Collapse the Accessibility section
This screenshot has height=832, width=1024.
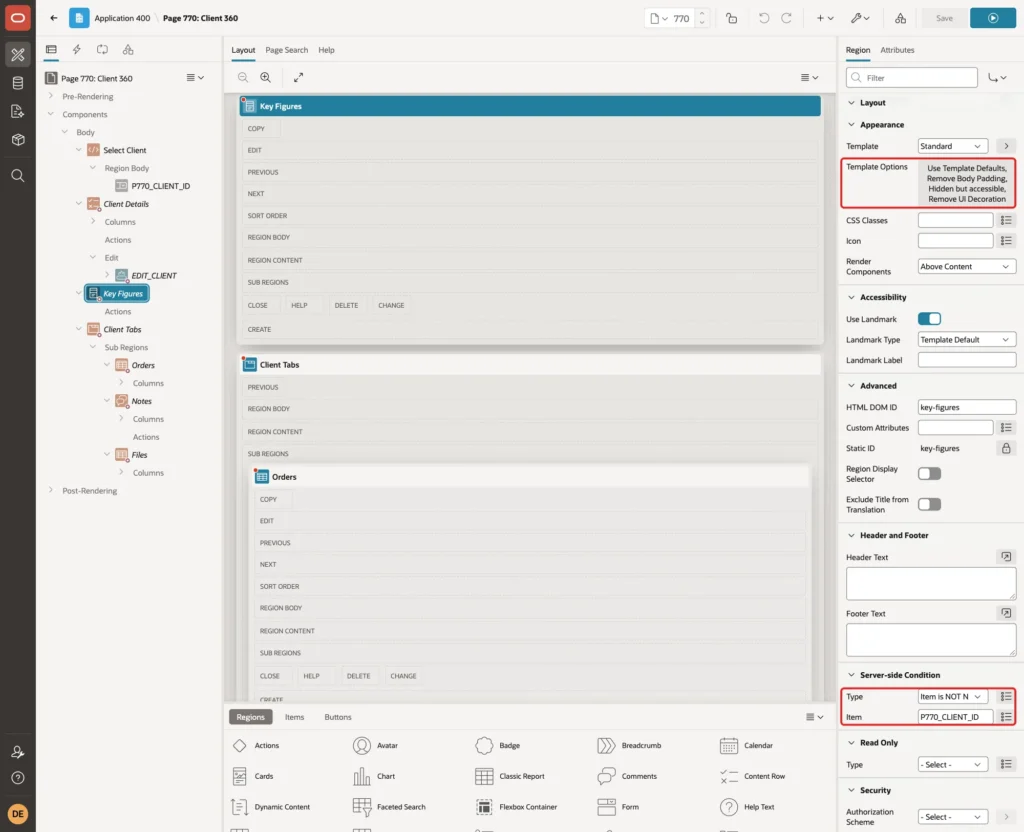(851, 297)
